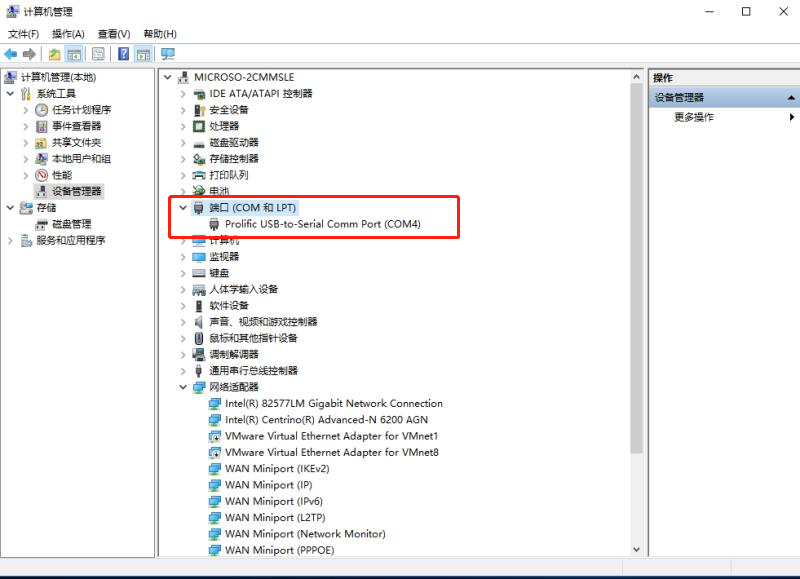The width and height of the screenshot is (800, 579).
Task: Open the 文件(F) menu
Action: [x=23, y=34]
